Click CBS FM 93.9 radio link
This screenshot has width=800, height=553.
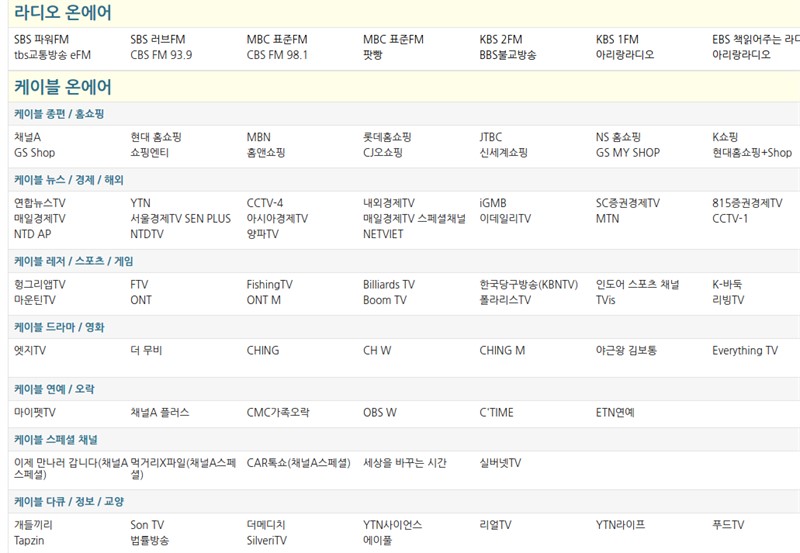point(161,55)
